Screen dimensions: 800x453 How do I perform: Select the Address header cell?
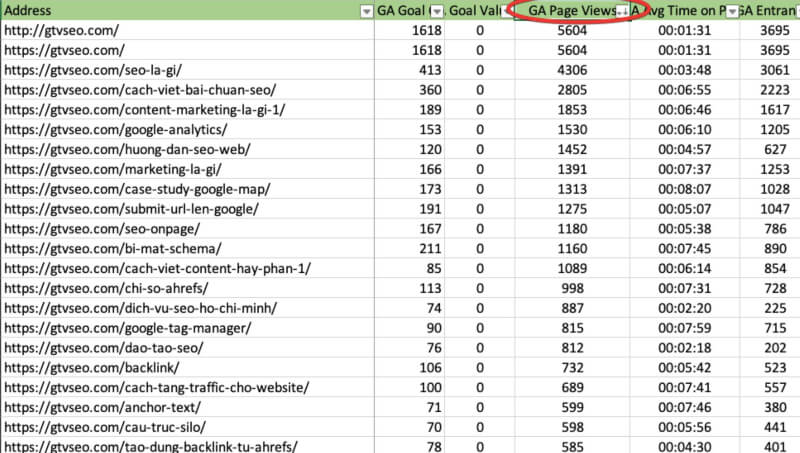point(188,10)
